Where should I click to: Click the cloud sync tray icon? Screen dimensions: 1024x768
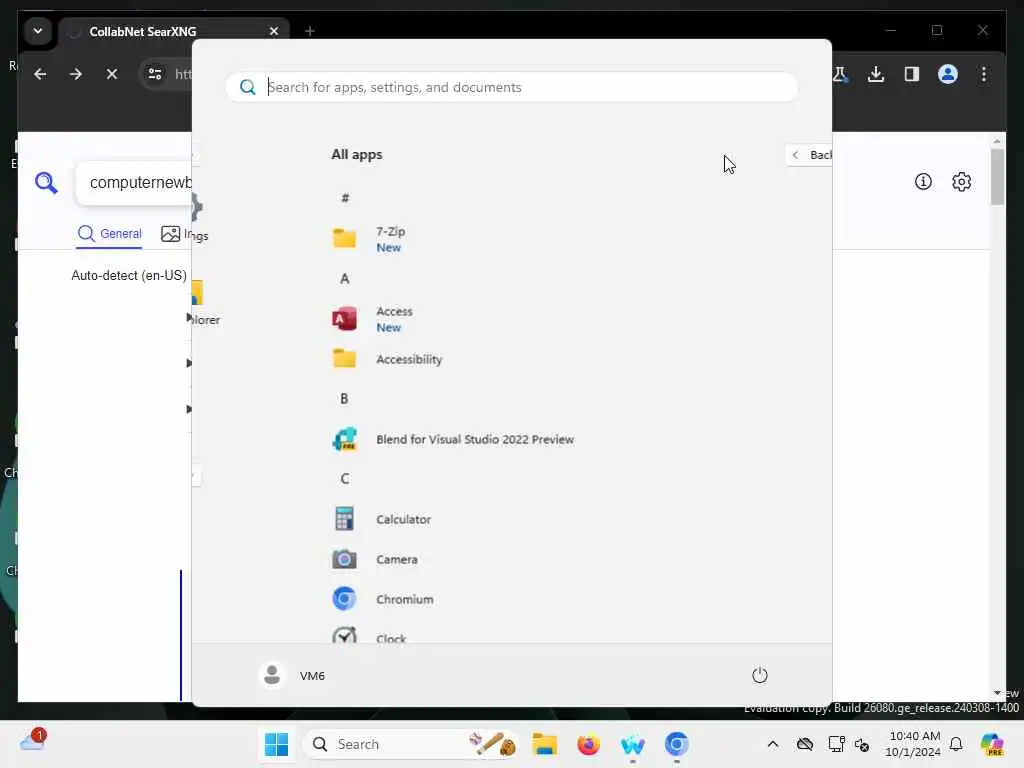pos(805,744)
